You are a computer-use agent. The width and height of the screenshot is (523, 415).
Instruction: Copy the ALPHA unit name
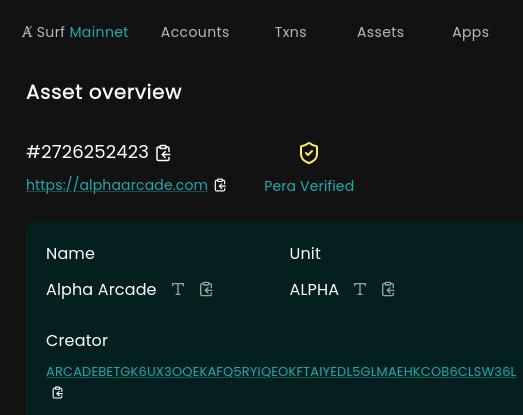[x=388, y=289]
